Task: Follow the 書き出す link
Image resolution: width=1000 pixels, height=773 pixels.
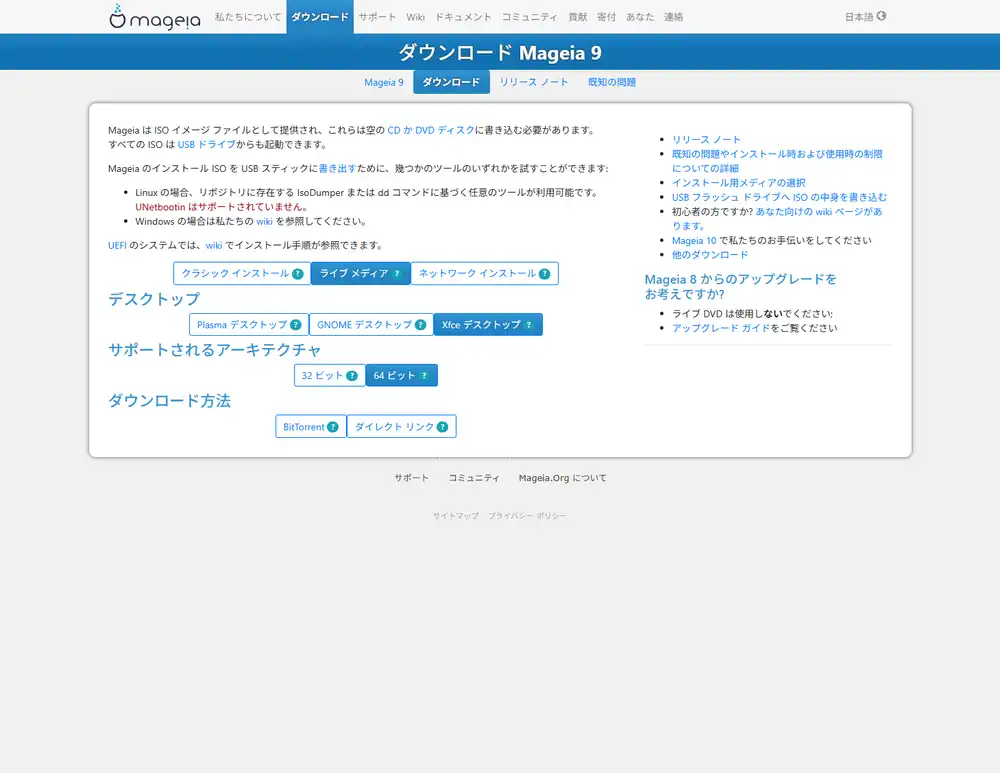Action: pyautogui.click(x=337, y=168)
